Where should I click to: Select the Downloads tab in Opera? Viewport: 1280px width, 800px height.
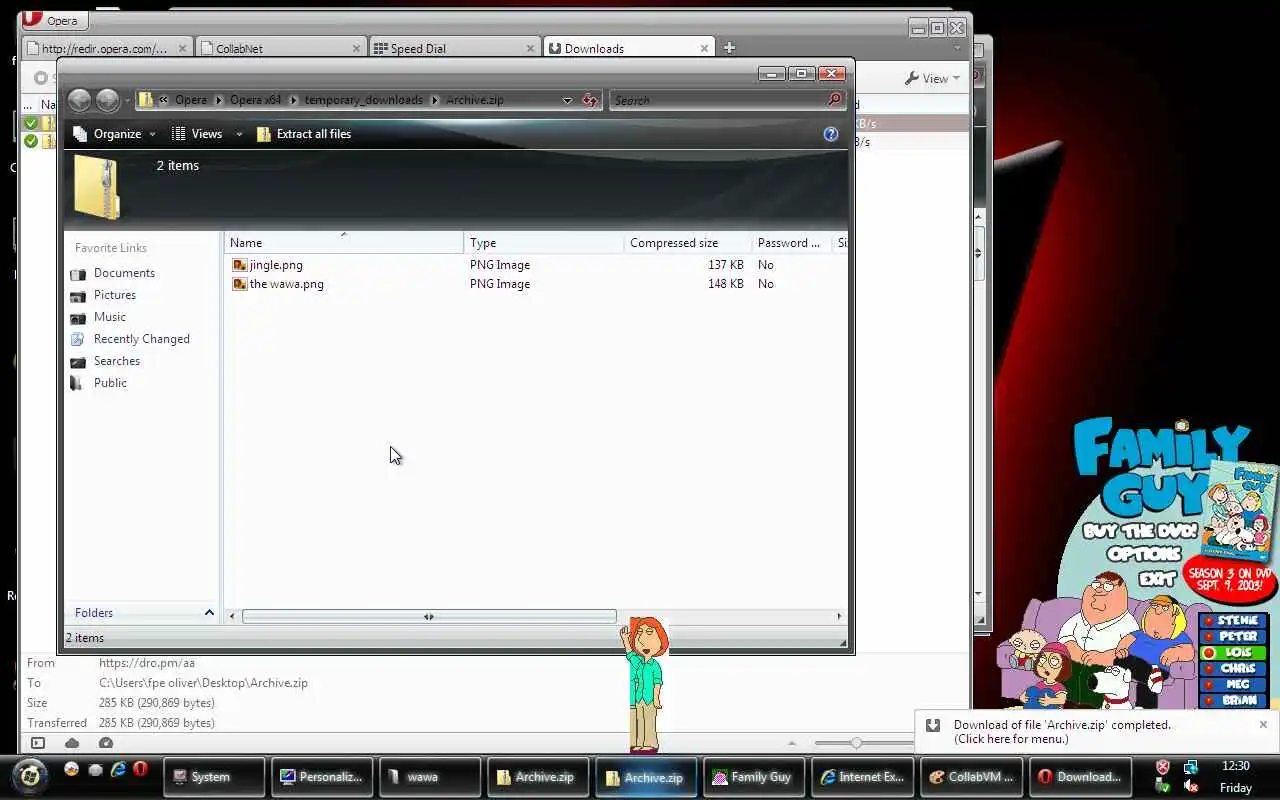628,48
